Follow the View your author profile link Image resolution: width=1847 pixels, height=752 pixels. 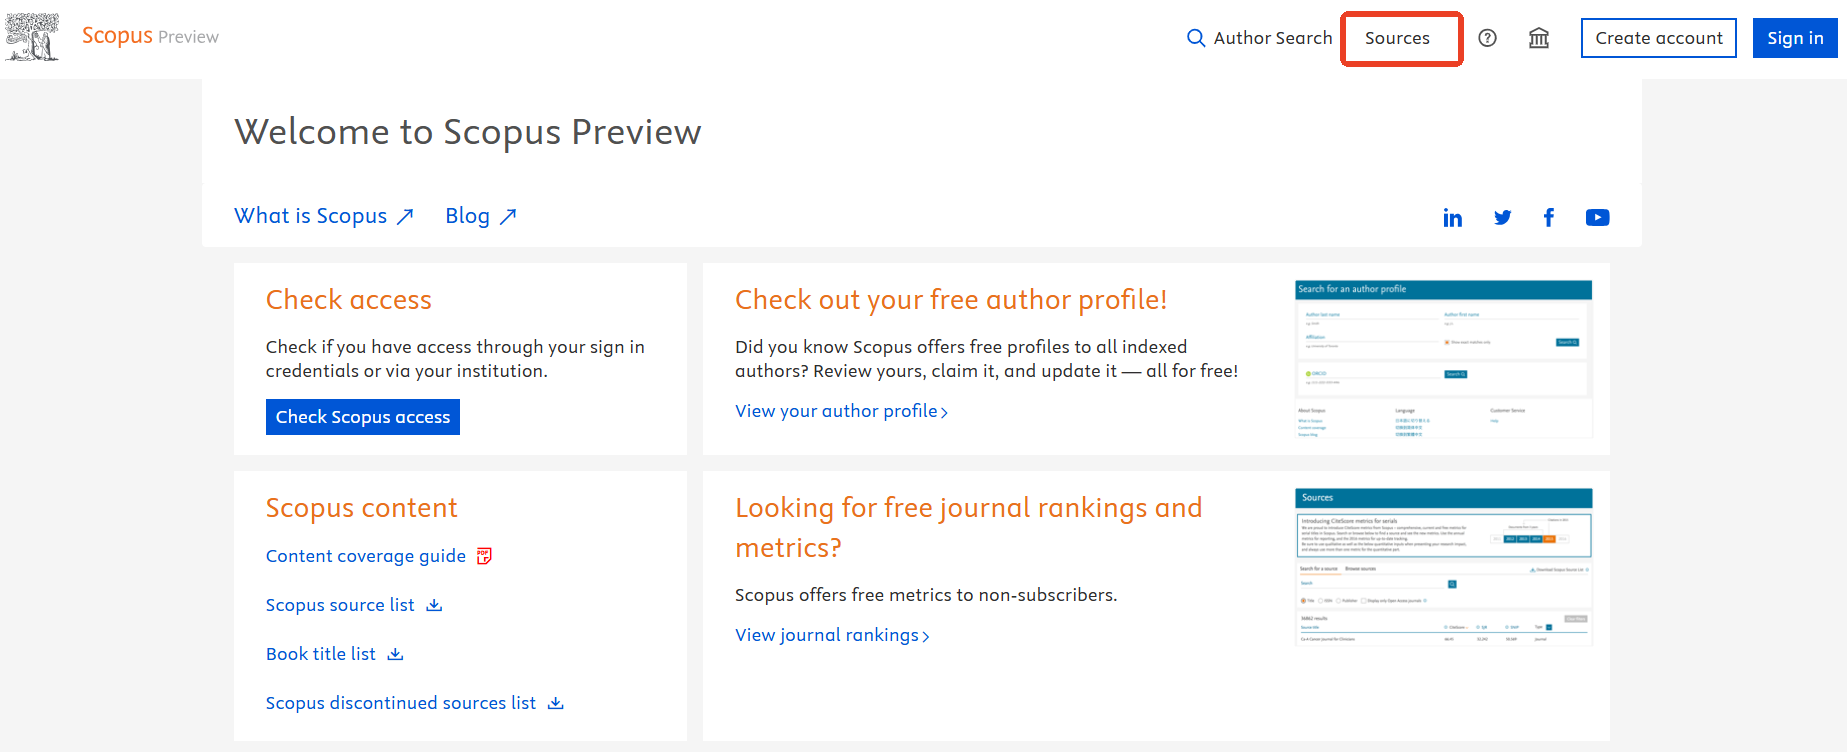(840, 411)
